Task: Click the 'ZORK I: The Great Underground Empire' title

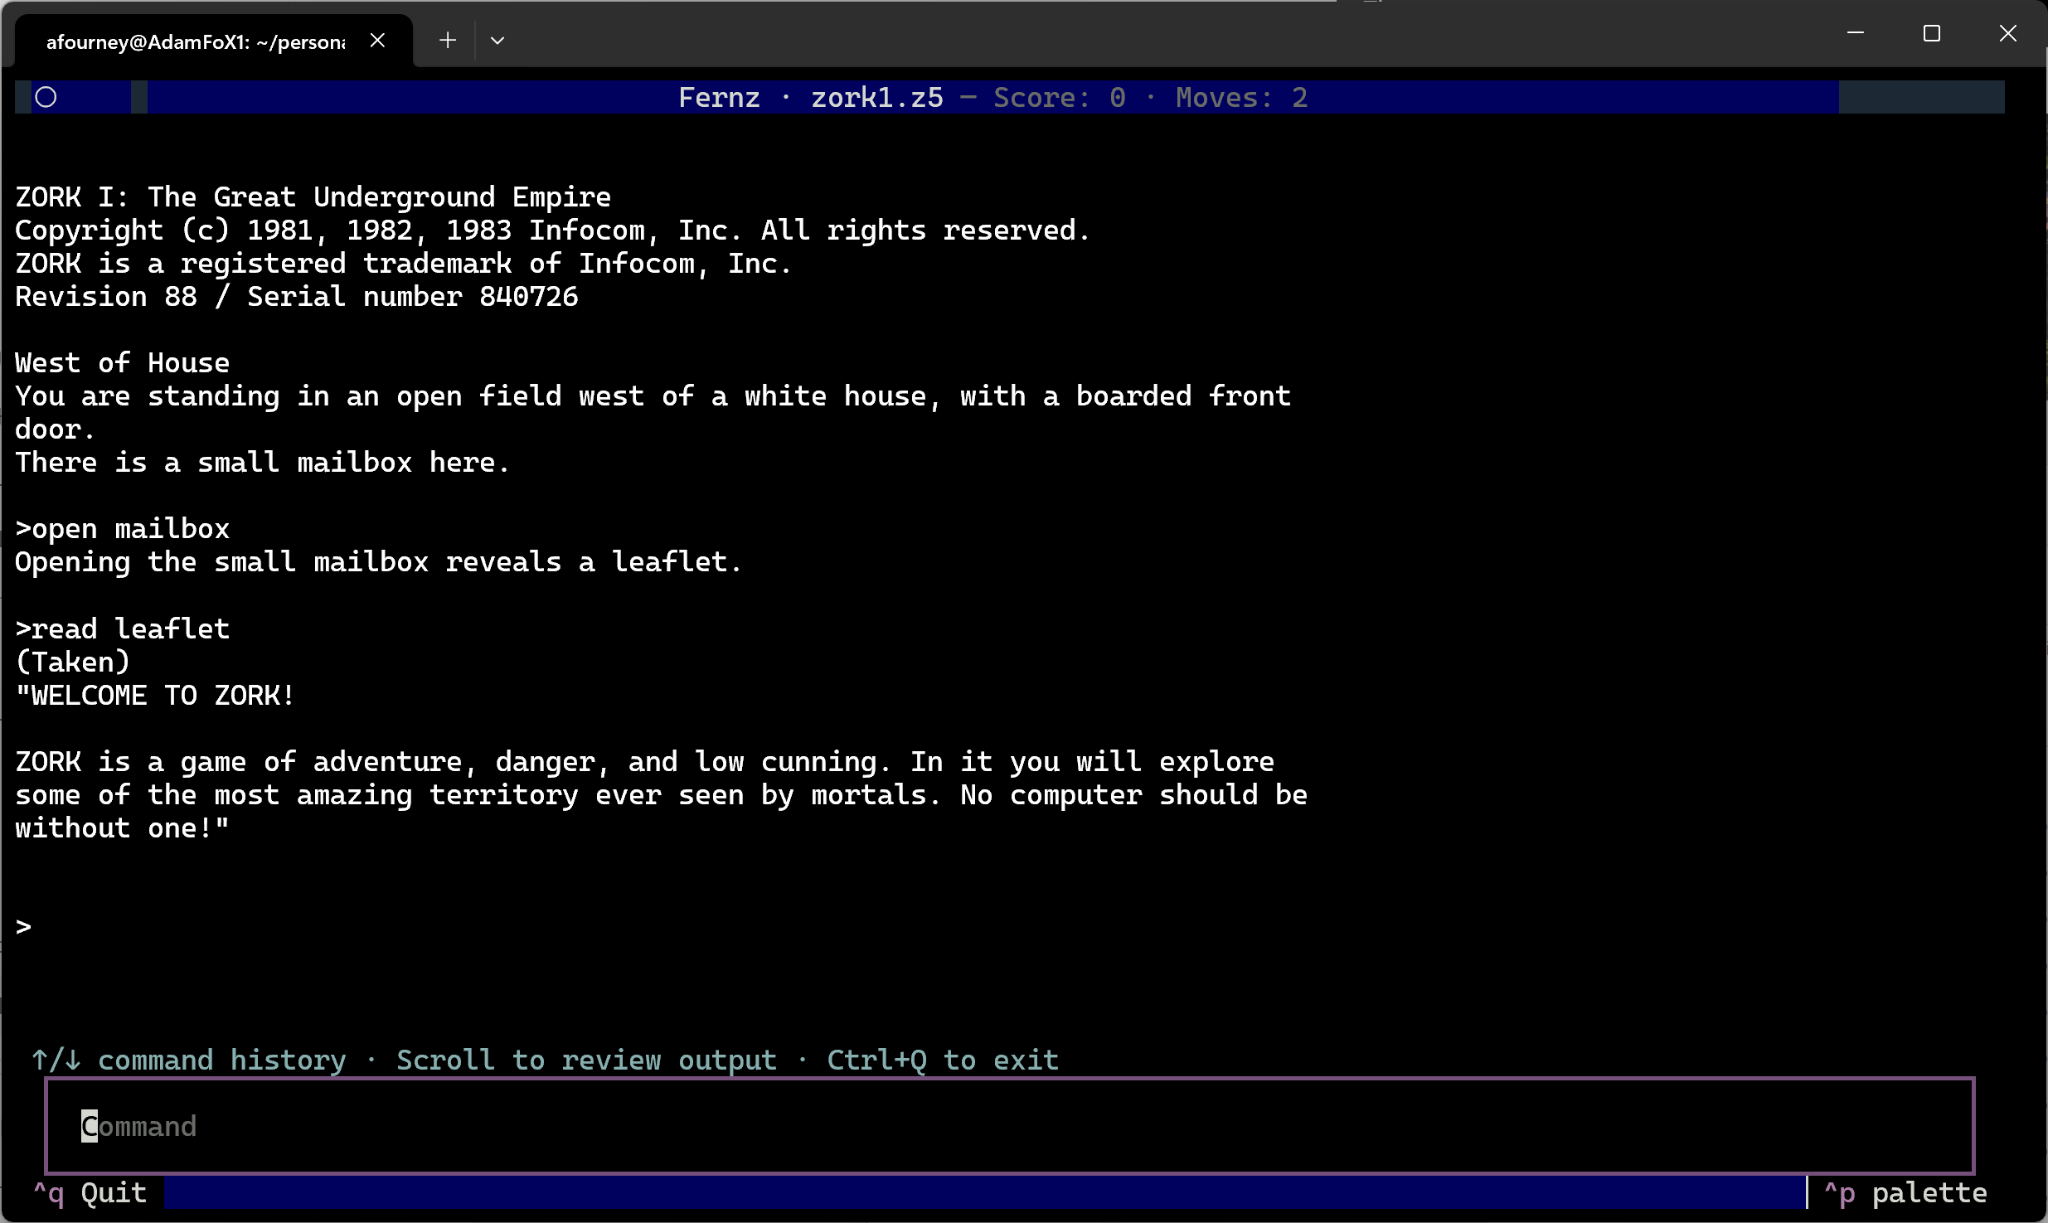Action: 312,196
